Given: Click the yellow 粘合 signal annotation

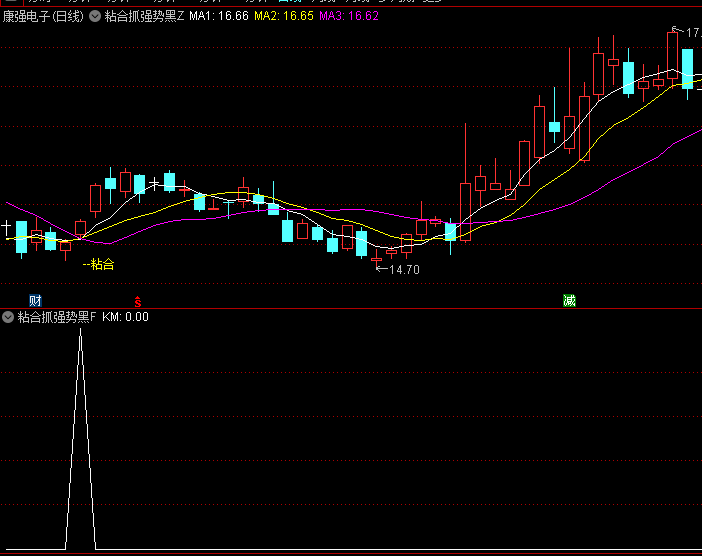Looking at the screenshot, I should coord(101,265).
